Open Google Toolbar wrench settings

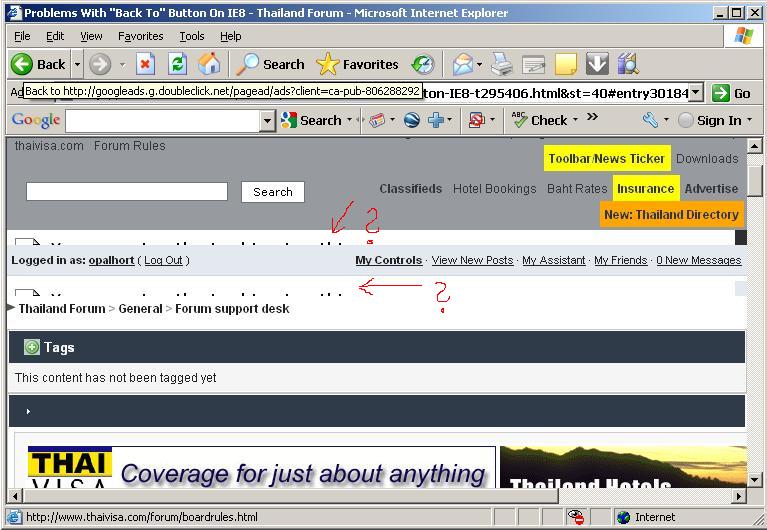650,120
